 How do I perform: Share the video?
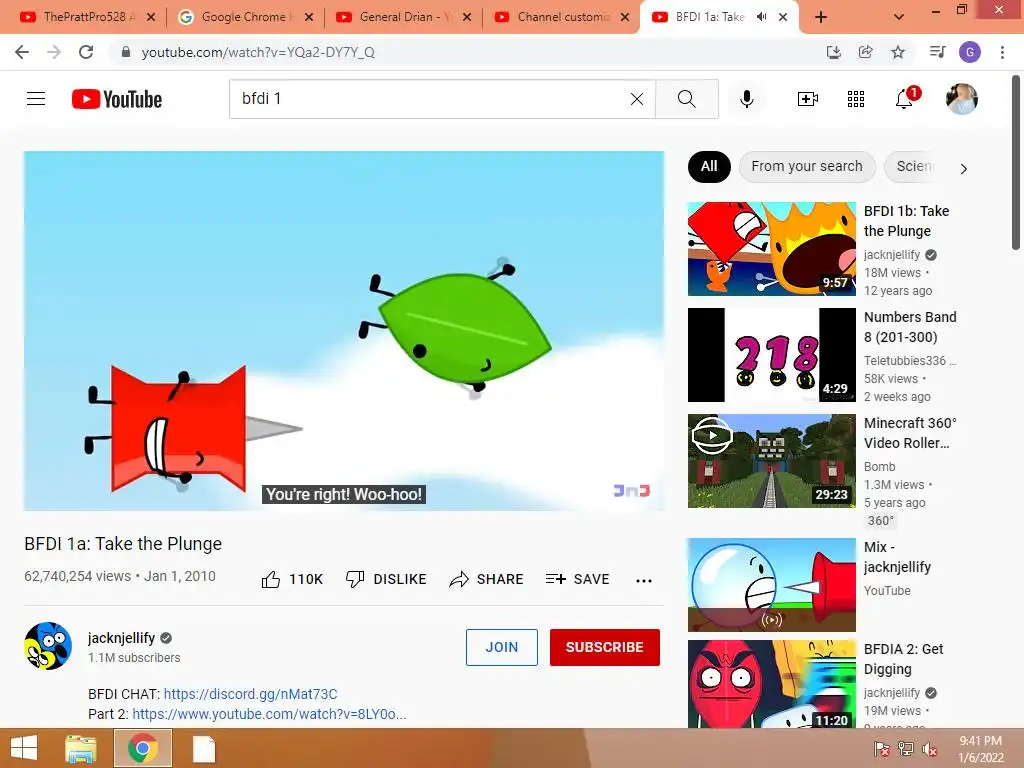pos(487,579)
